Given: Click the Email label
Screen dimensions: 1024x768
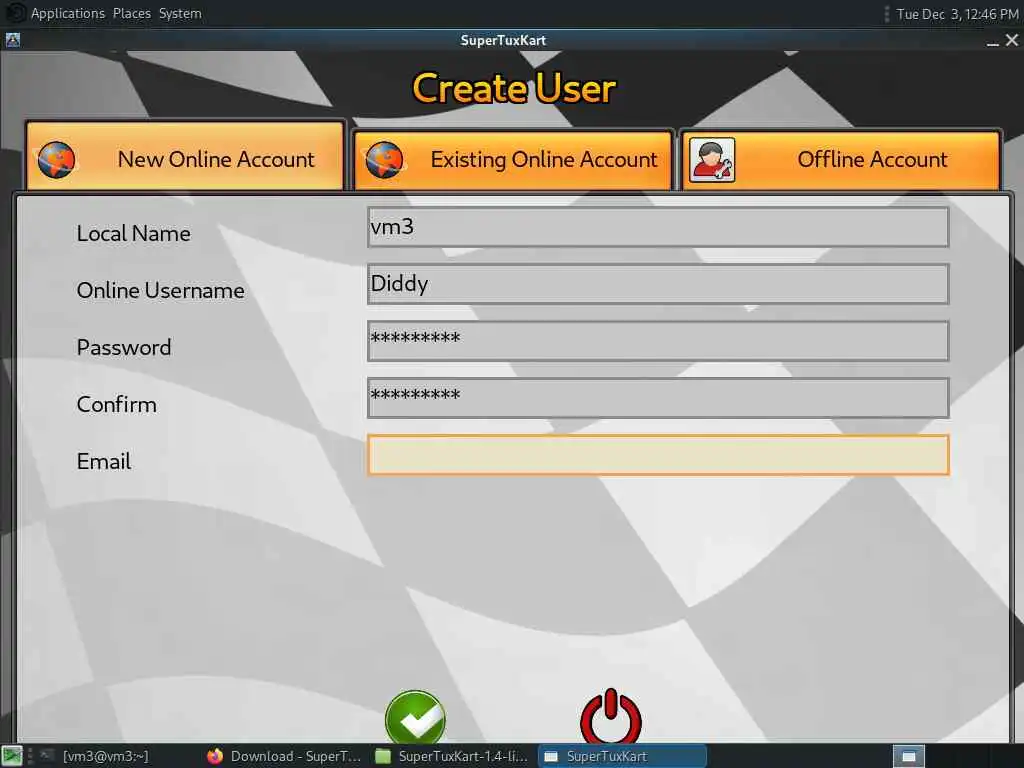Looking at the screenshot, I should point(104,461).
